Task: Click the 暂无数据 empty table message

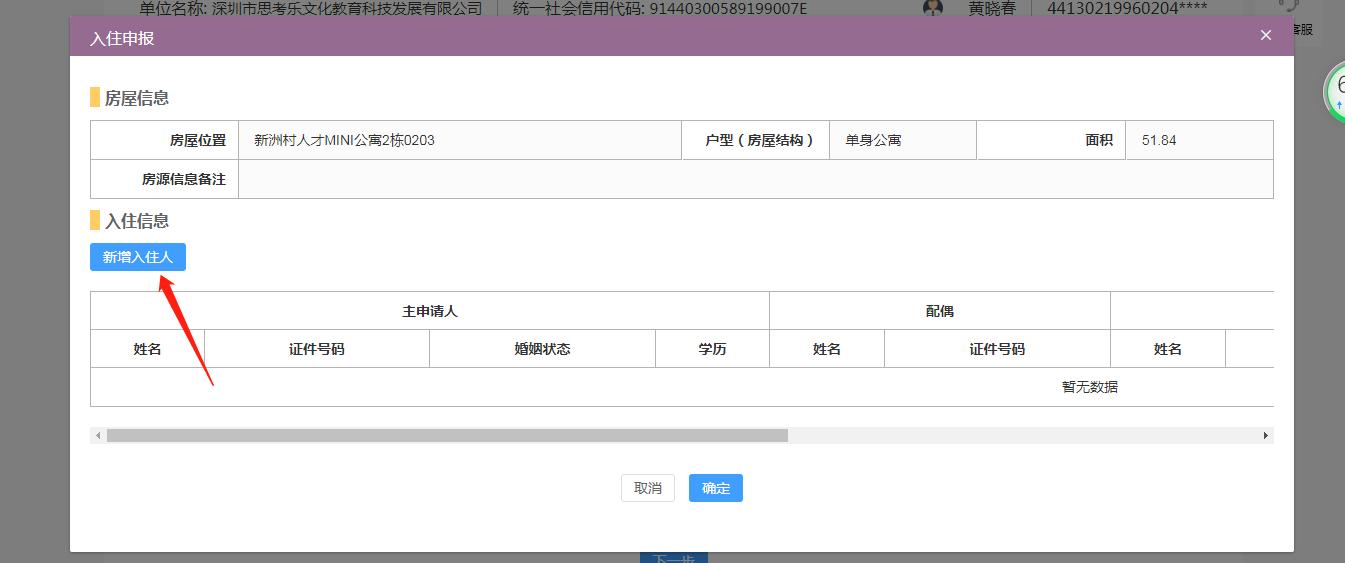Action: tap(1090, 387)
